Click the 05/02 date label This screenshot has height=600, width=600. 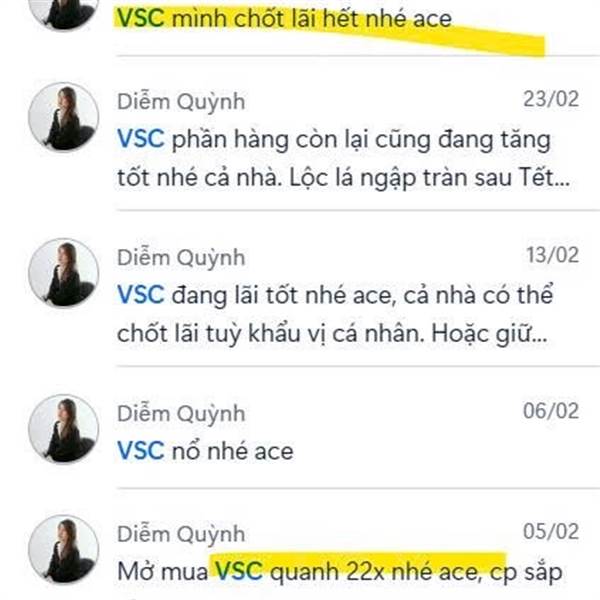point(551,532)
